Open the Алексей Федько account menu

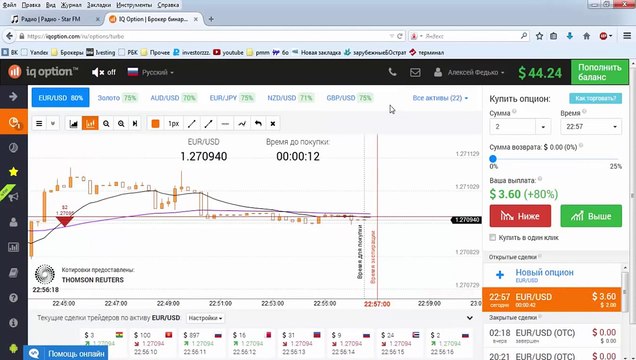469,72
